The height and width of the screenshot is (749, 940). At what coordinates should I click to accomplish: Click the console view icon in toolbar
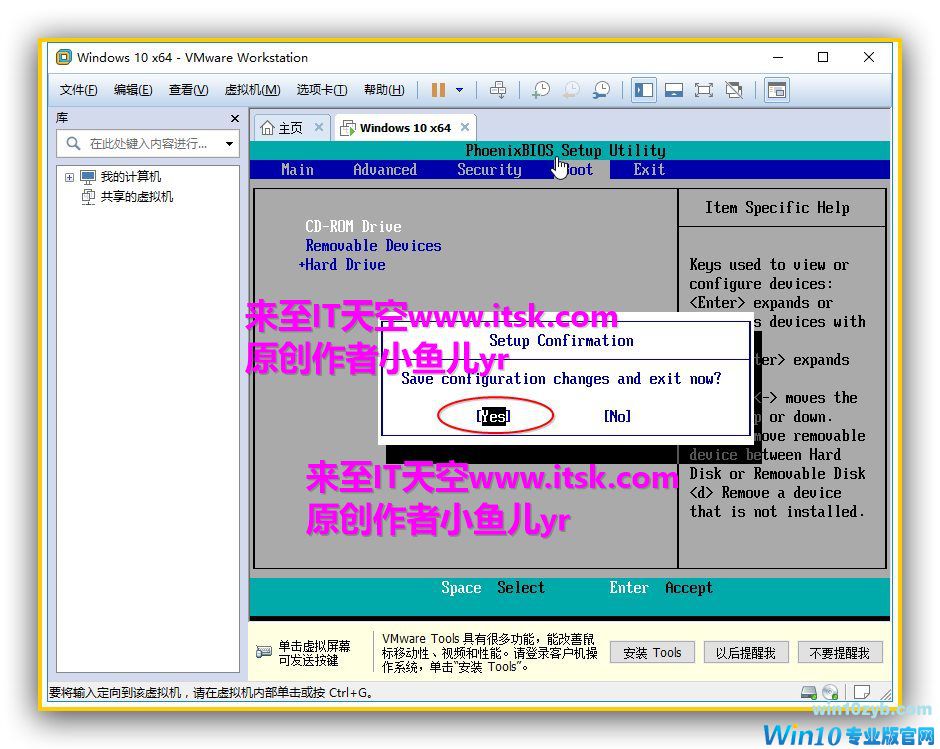[x=777, y=90]
